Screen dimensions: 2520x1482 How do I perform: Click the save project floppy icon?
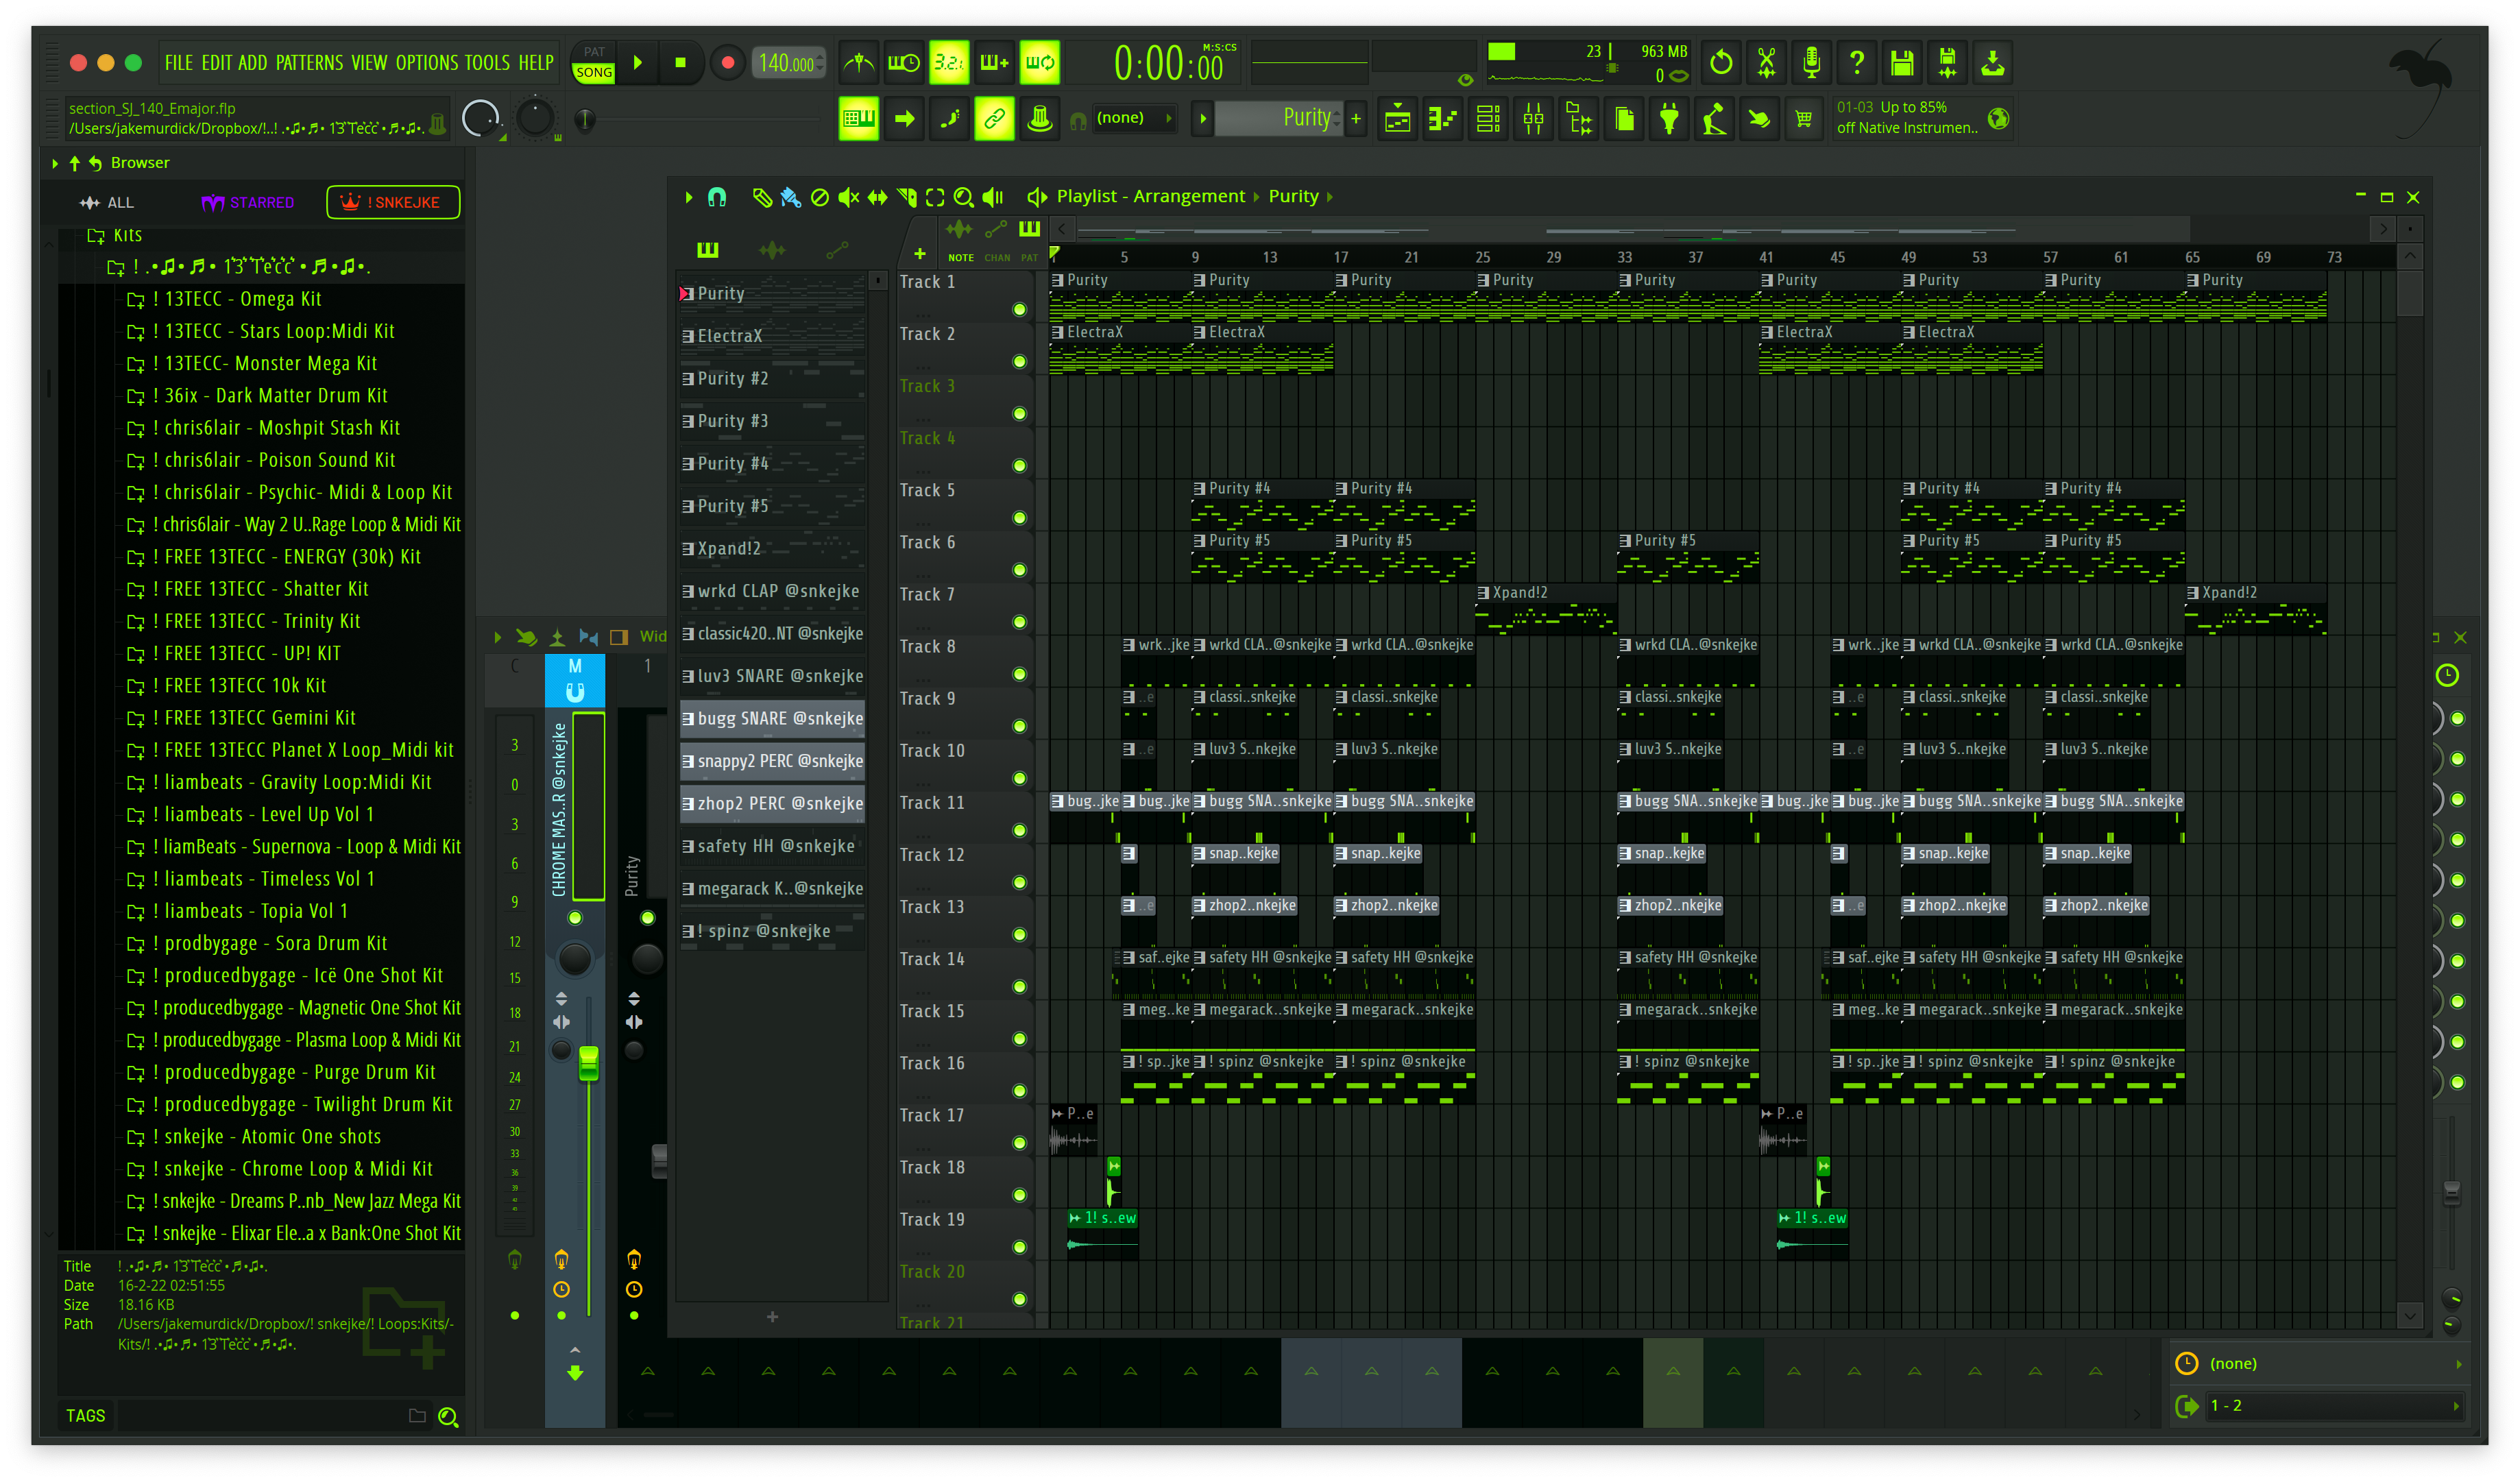point(1901,63)
